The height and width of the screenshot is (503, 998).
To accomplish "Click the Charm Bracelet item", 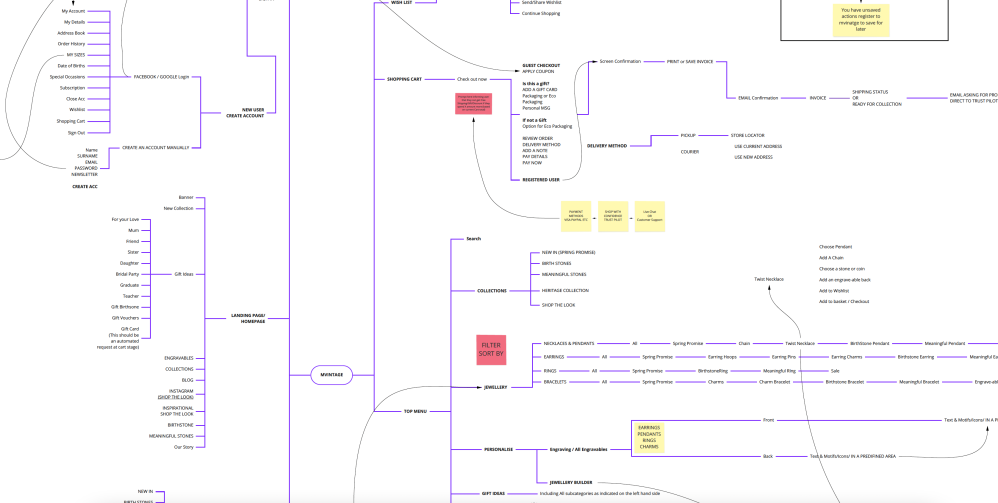I will coord(775,382).
